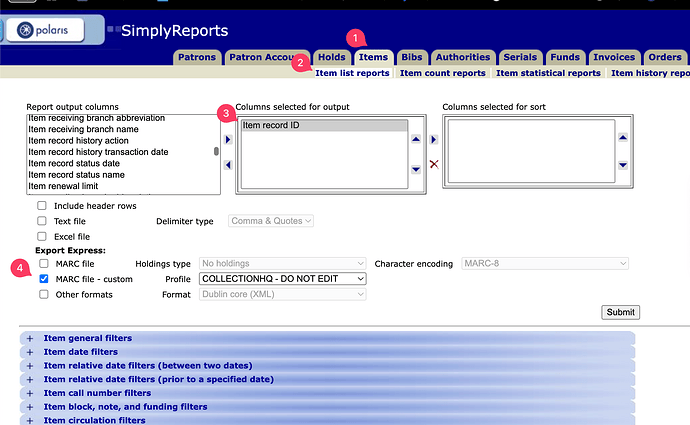Uncheck MARC file - custom checkbox
690x425 pixels.
pyautogui.click(x=42, y=279)
